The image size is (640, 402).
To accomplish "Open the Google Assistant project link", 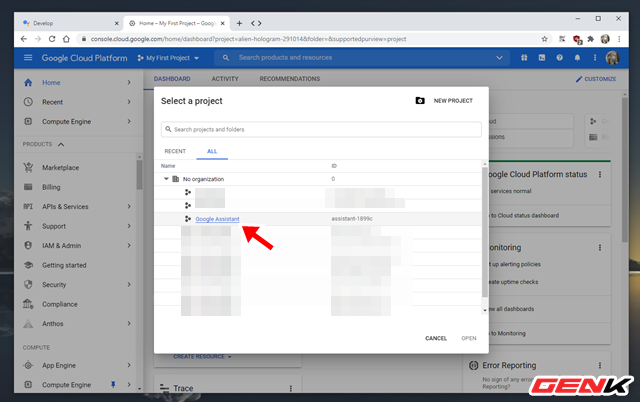I will click(217, 219).
